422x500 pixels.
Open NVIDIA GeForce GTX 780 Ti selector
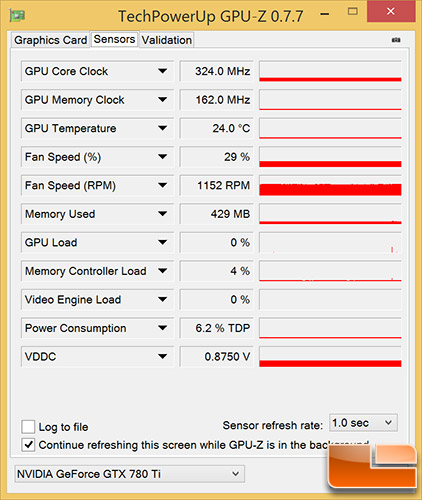click(x=130, y=474)
